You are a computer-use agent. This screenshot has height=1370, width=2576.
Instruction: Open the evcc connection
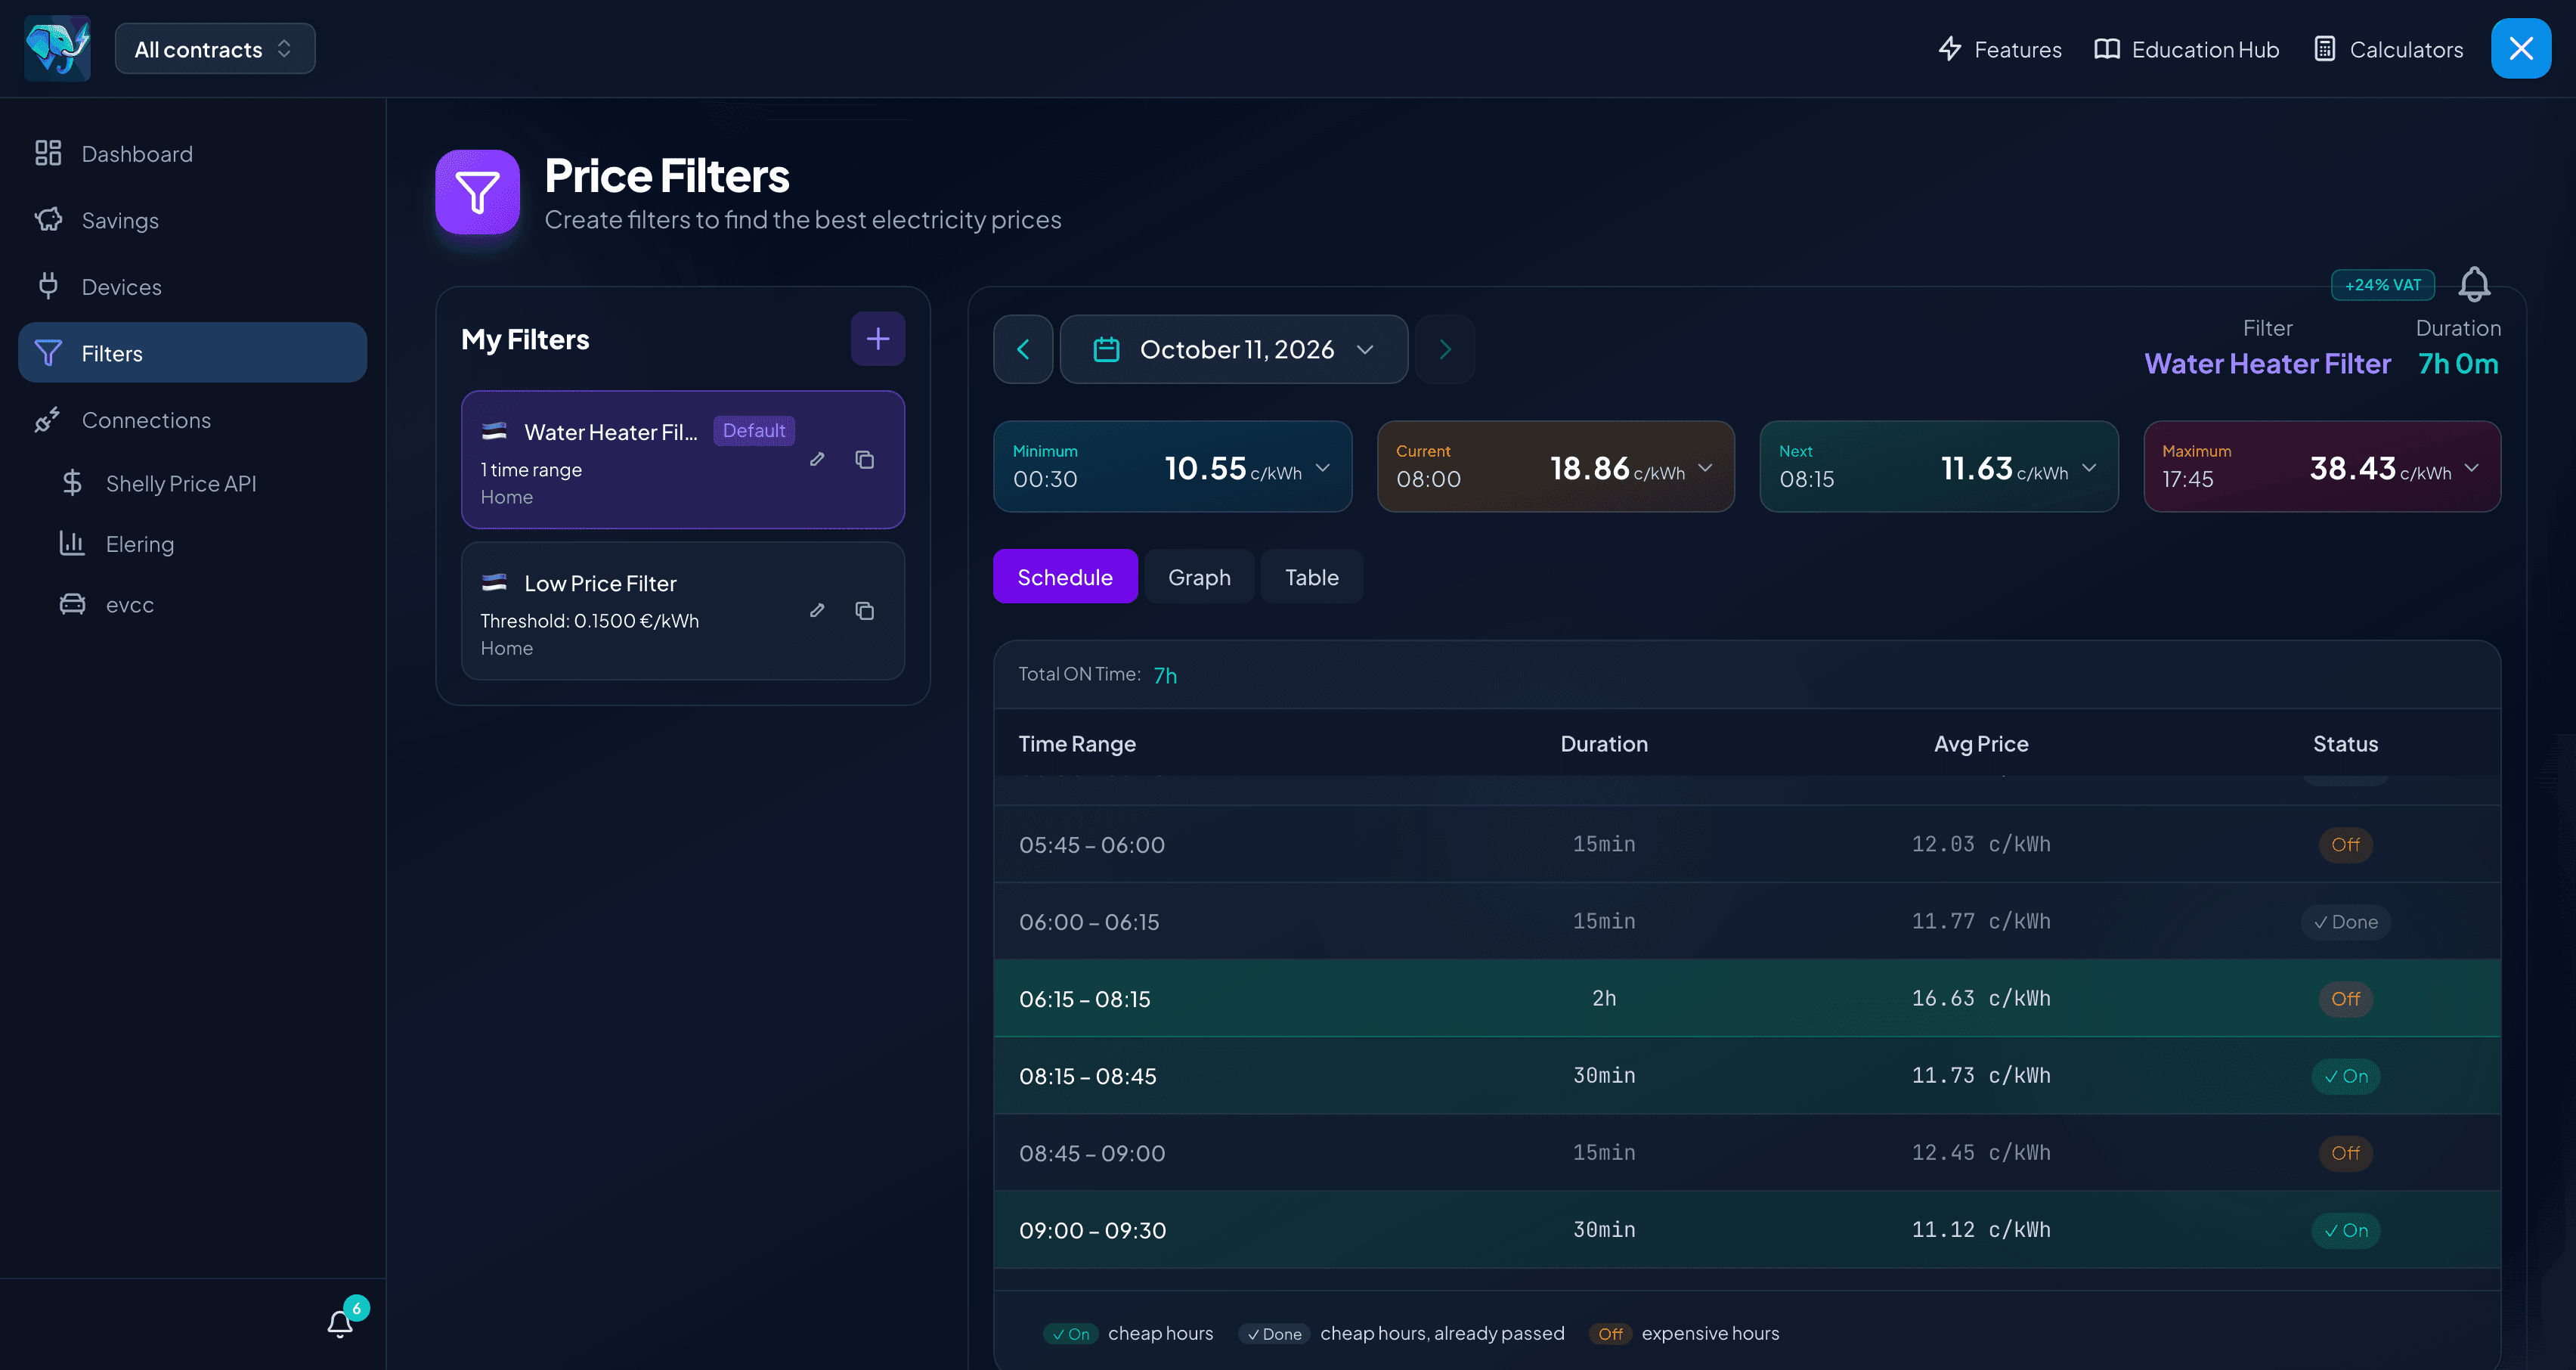205,604
